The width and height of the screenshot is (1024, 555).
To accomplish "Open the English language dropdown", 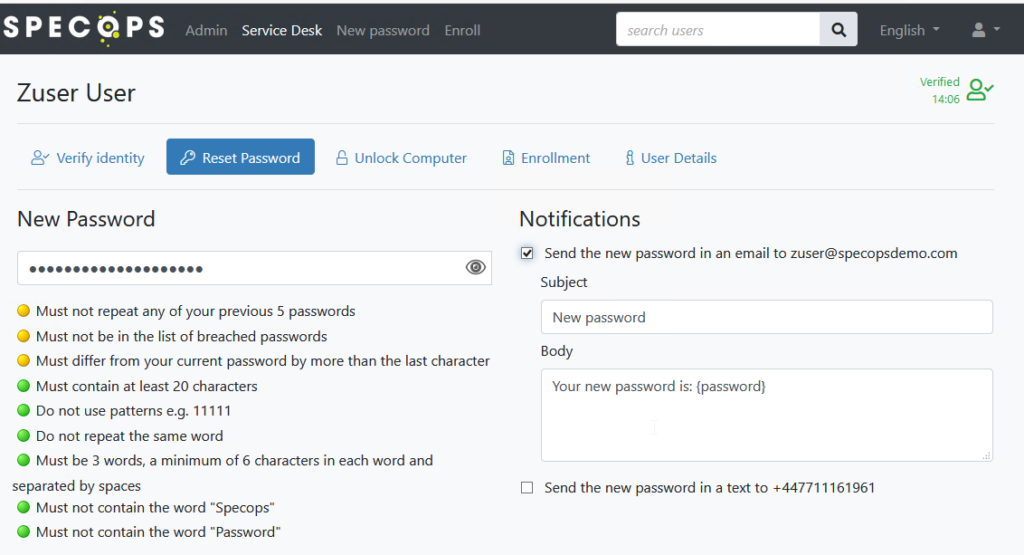I will point(909,30).
